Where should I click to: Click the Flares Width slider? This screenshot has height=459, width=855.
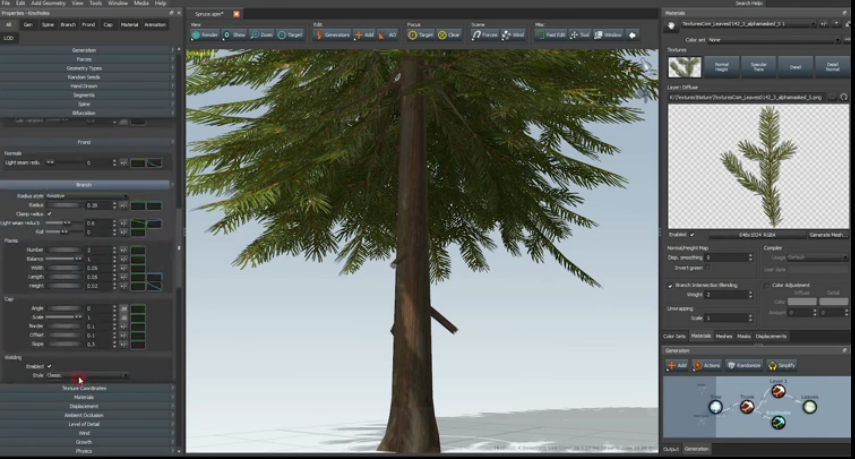coord(64,268)
